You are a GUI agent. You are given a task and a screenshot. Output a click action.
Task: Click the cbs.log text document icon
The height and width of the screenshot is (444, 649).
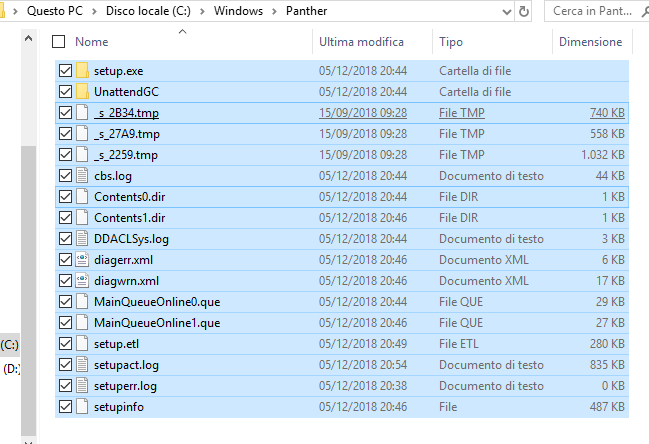[82, 175]
